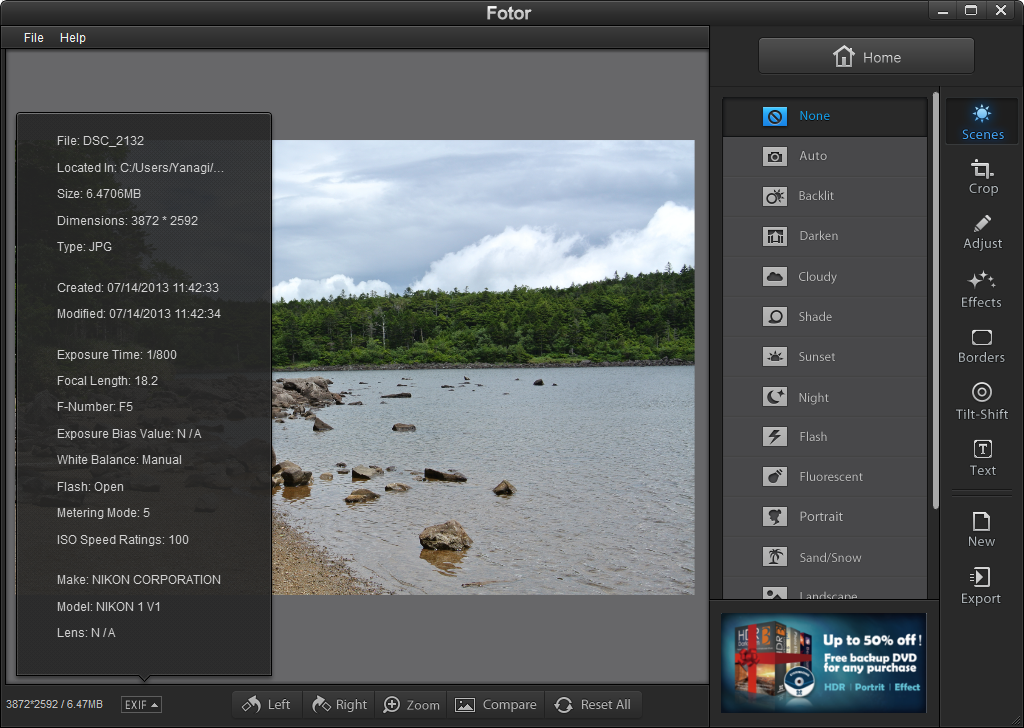Export the current photo

tap(980, 586)
